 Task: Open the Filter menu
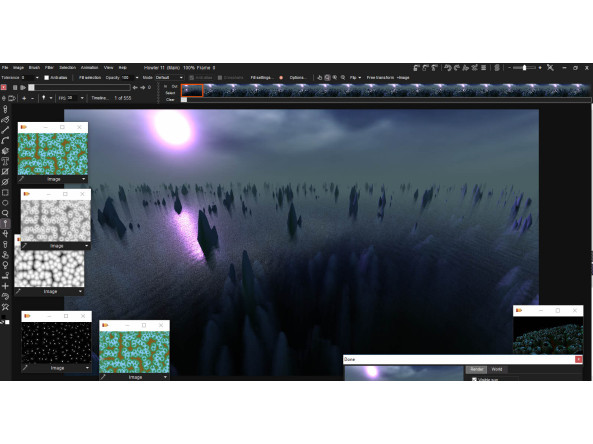(49, 68)
